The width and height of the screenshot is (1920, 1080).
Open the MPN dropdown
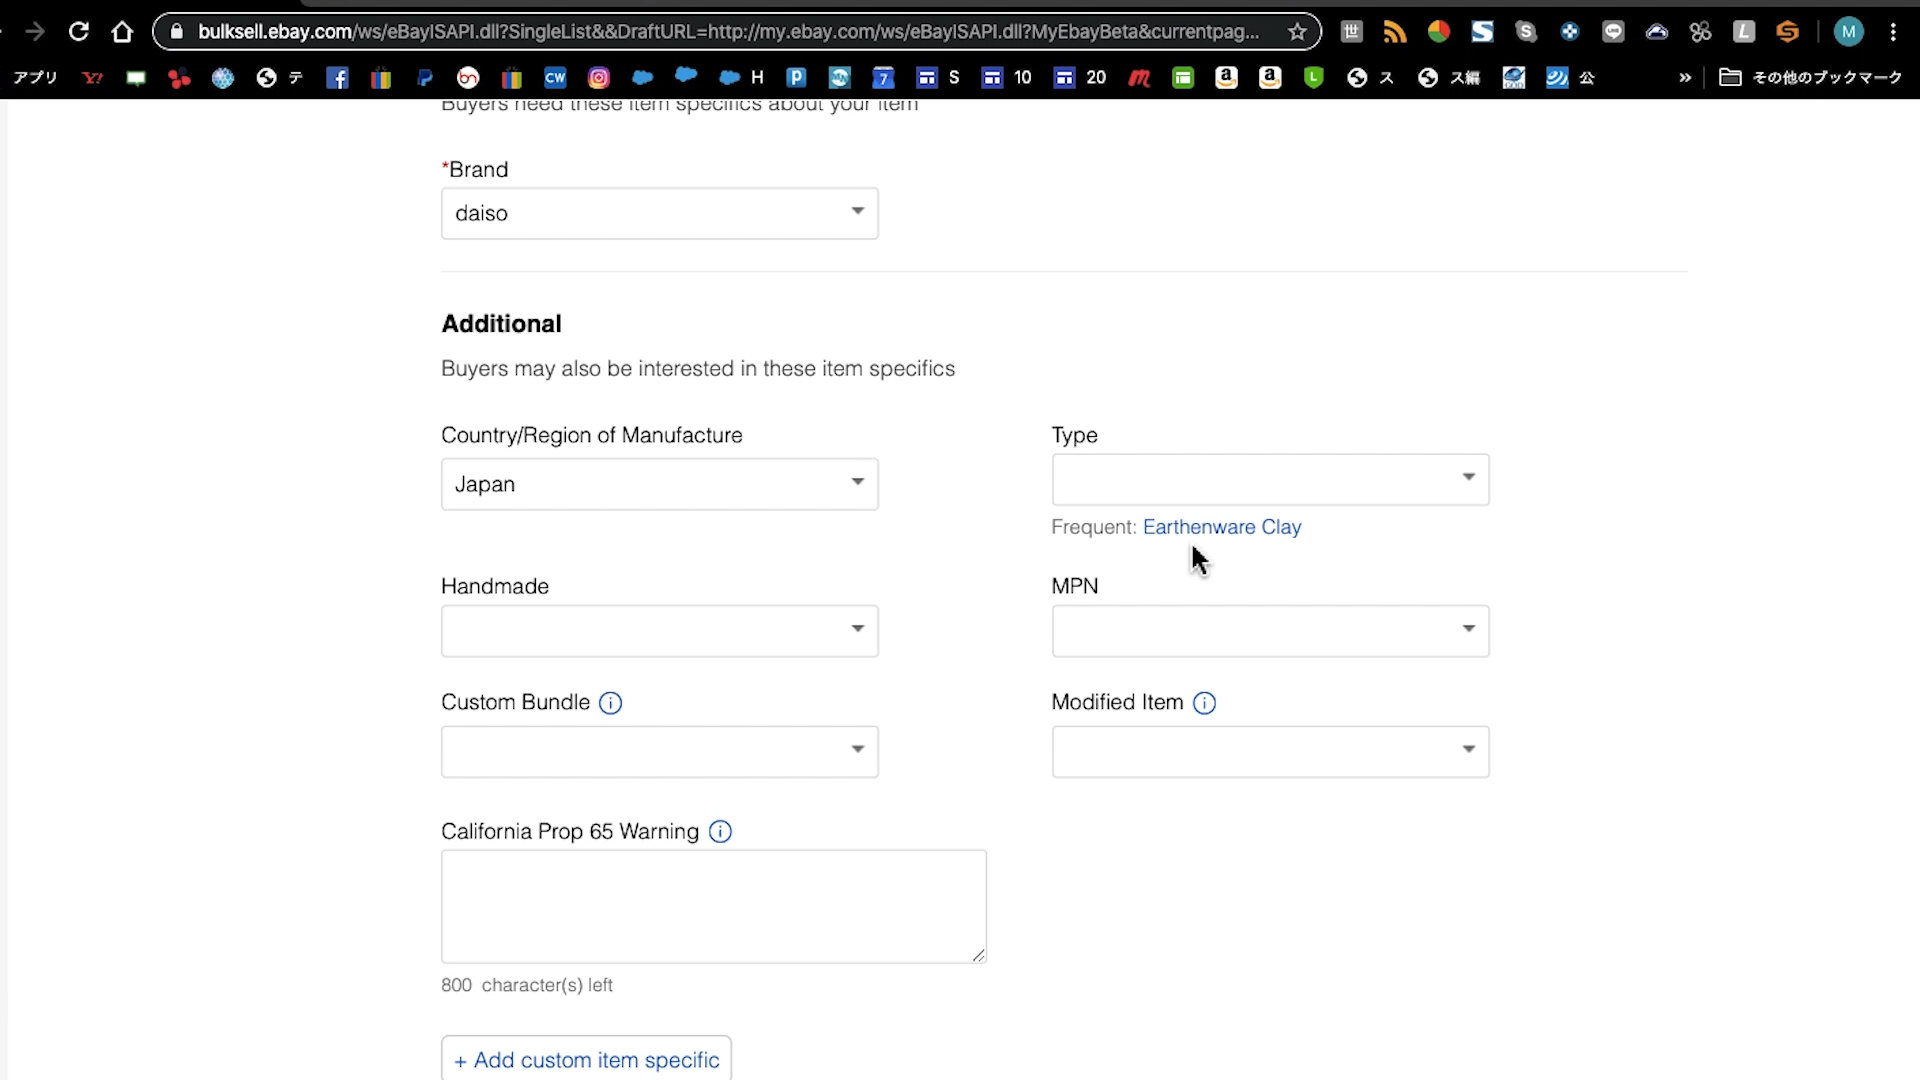click(x=1270, y=631)
